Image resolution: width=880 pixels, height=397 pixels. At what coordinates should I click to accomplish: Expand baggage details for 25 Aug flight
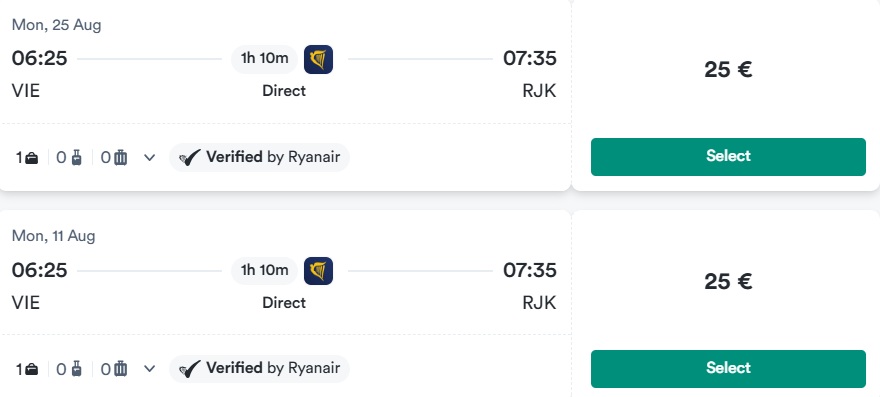(149, 158)
